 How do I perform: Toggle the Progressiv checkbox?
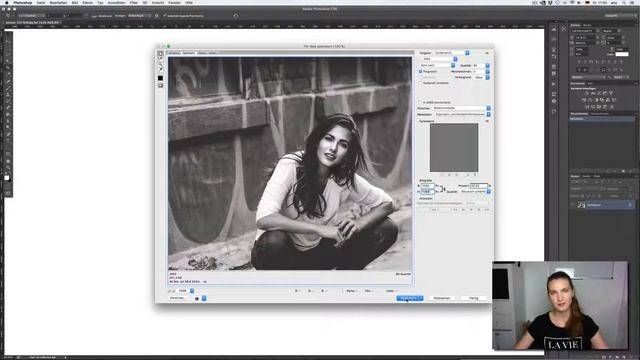pyautogui.click(x=420, y=71)
